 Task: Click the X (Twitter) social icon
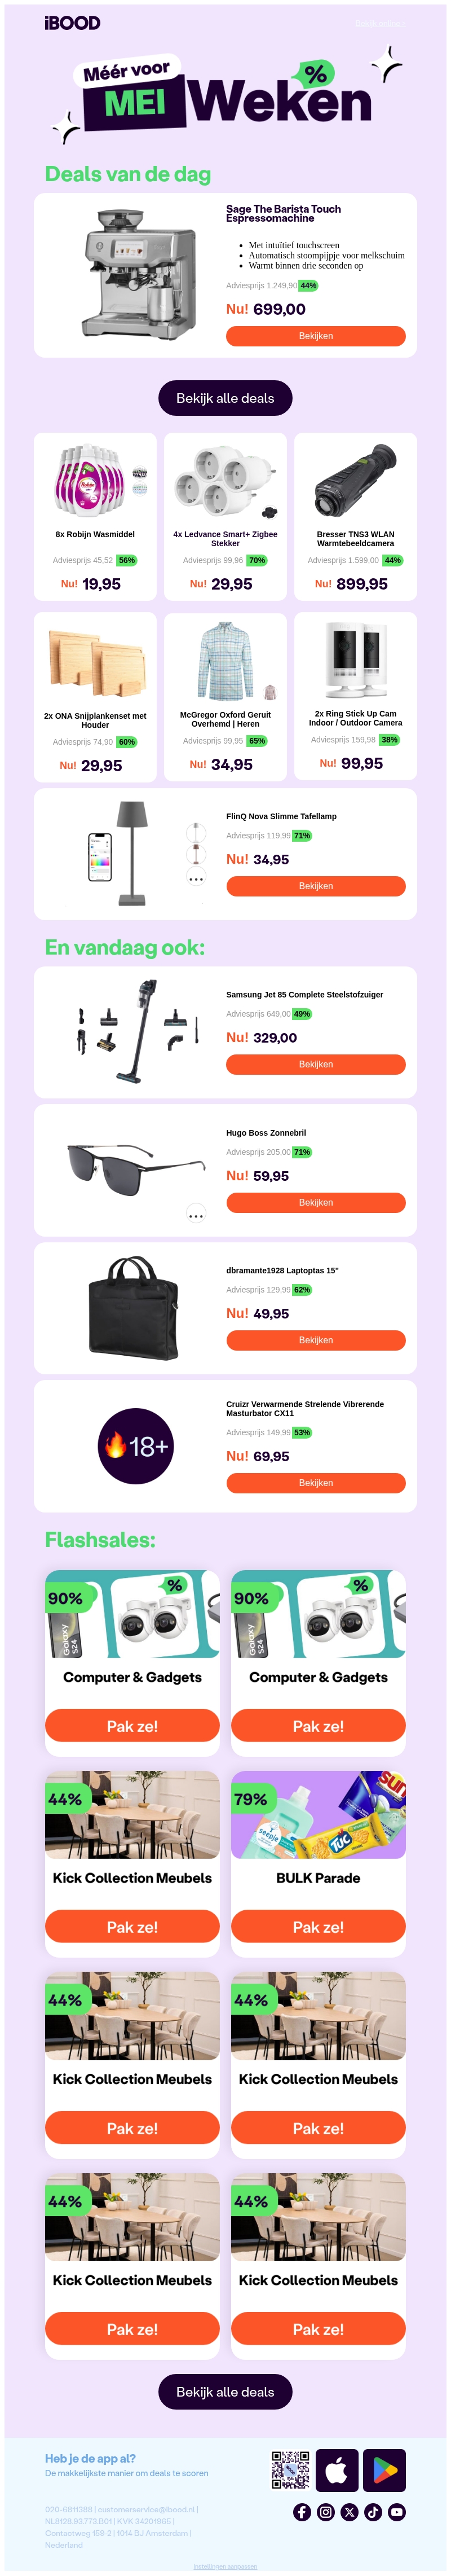tap(349, 2511)
